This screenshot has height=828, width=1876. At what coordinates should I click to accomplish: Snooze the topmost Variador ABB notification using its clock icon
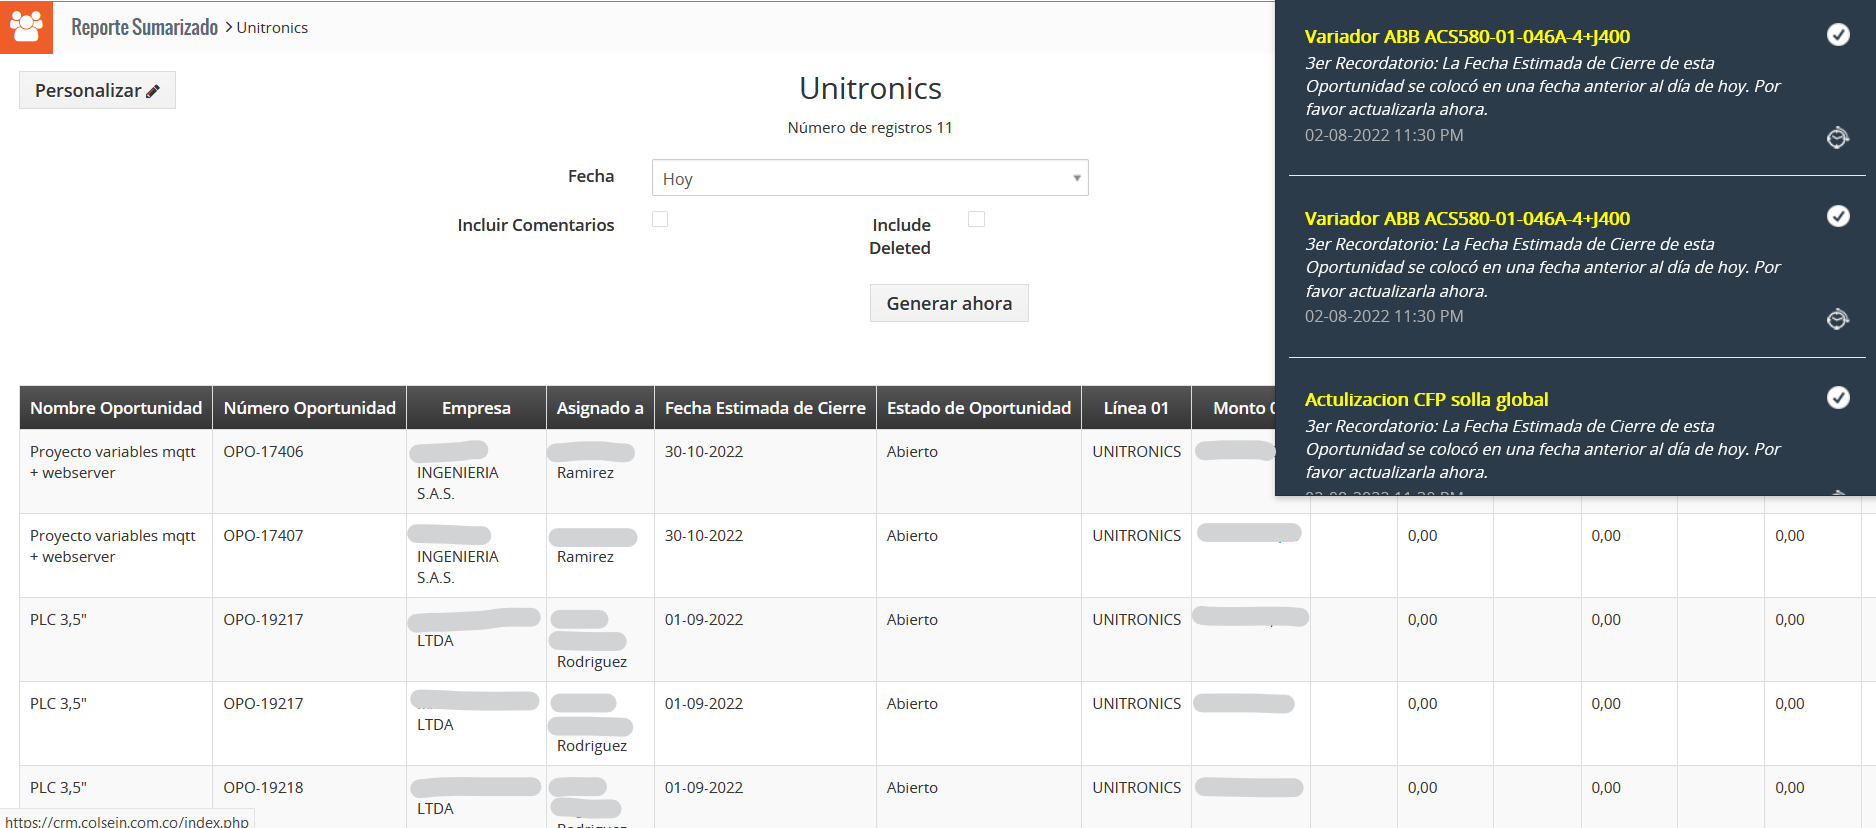coord(1838,138)
